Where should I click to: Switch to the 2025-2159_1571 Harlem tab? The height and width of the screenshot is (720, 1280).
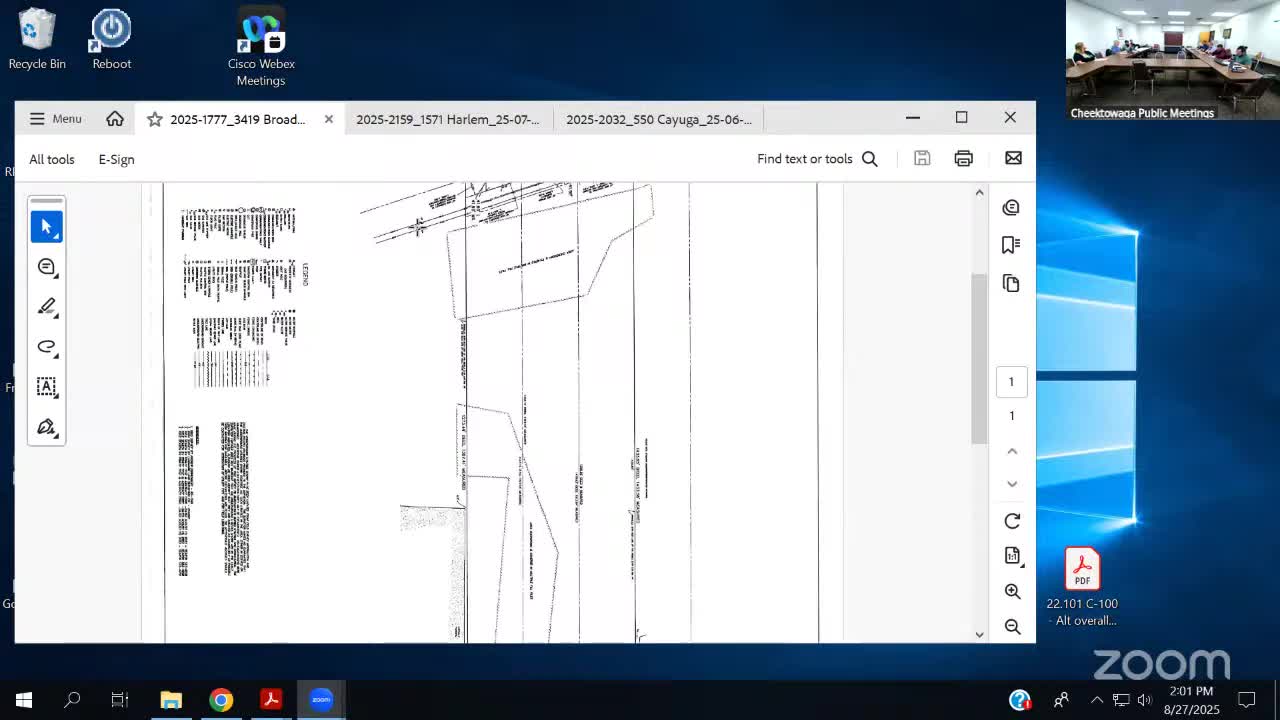[447, 119]
